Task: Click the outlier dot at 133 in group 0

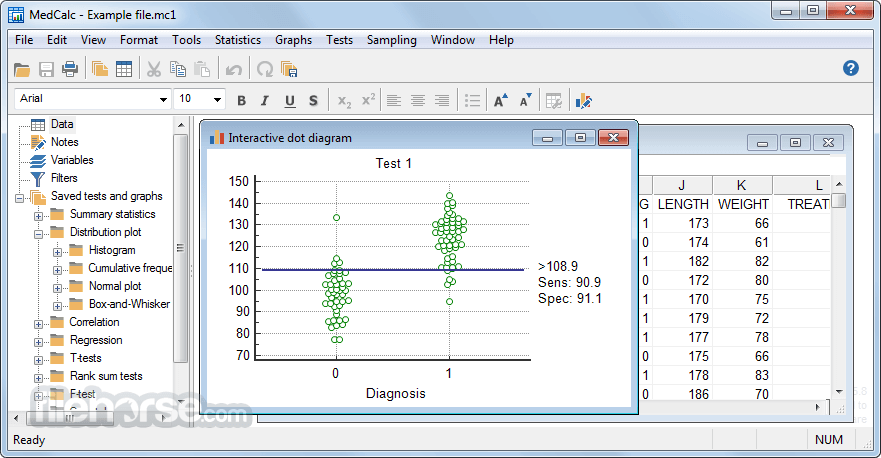Action: pyautogui.click(x=337, y=218)
